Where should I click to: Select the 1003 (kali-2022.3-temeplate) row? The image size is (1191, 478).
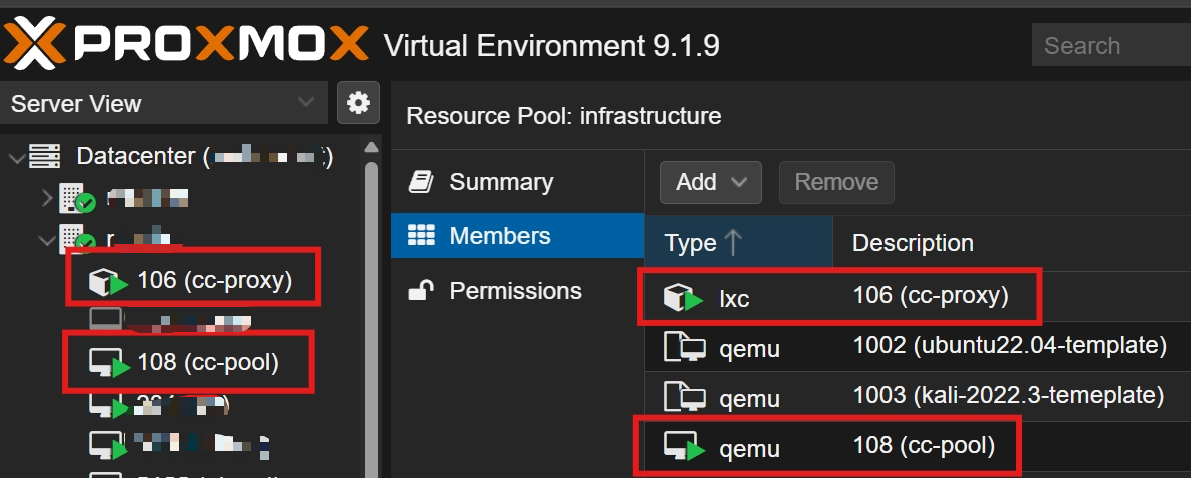[918, 397]
